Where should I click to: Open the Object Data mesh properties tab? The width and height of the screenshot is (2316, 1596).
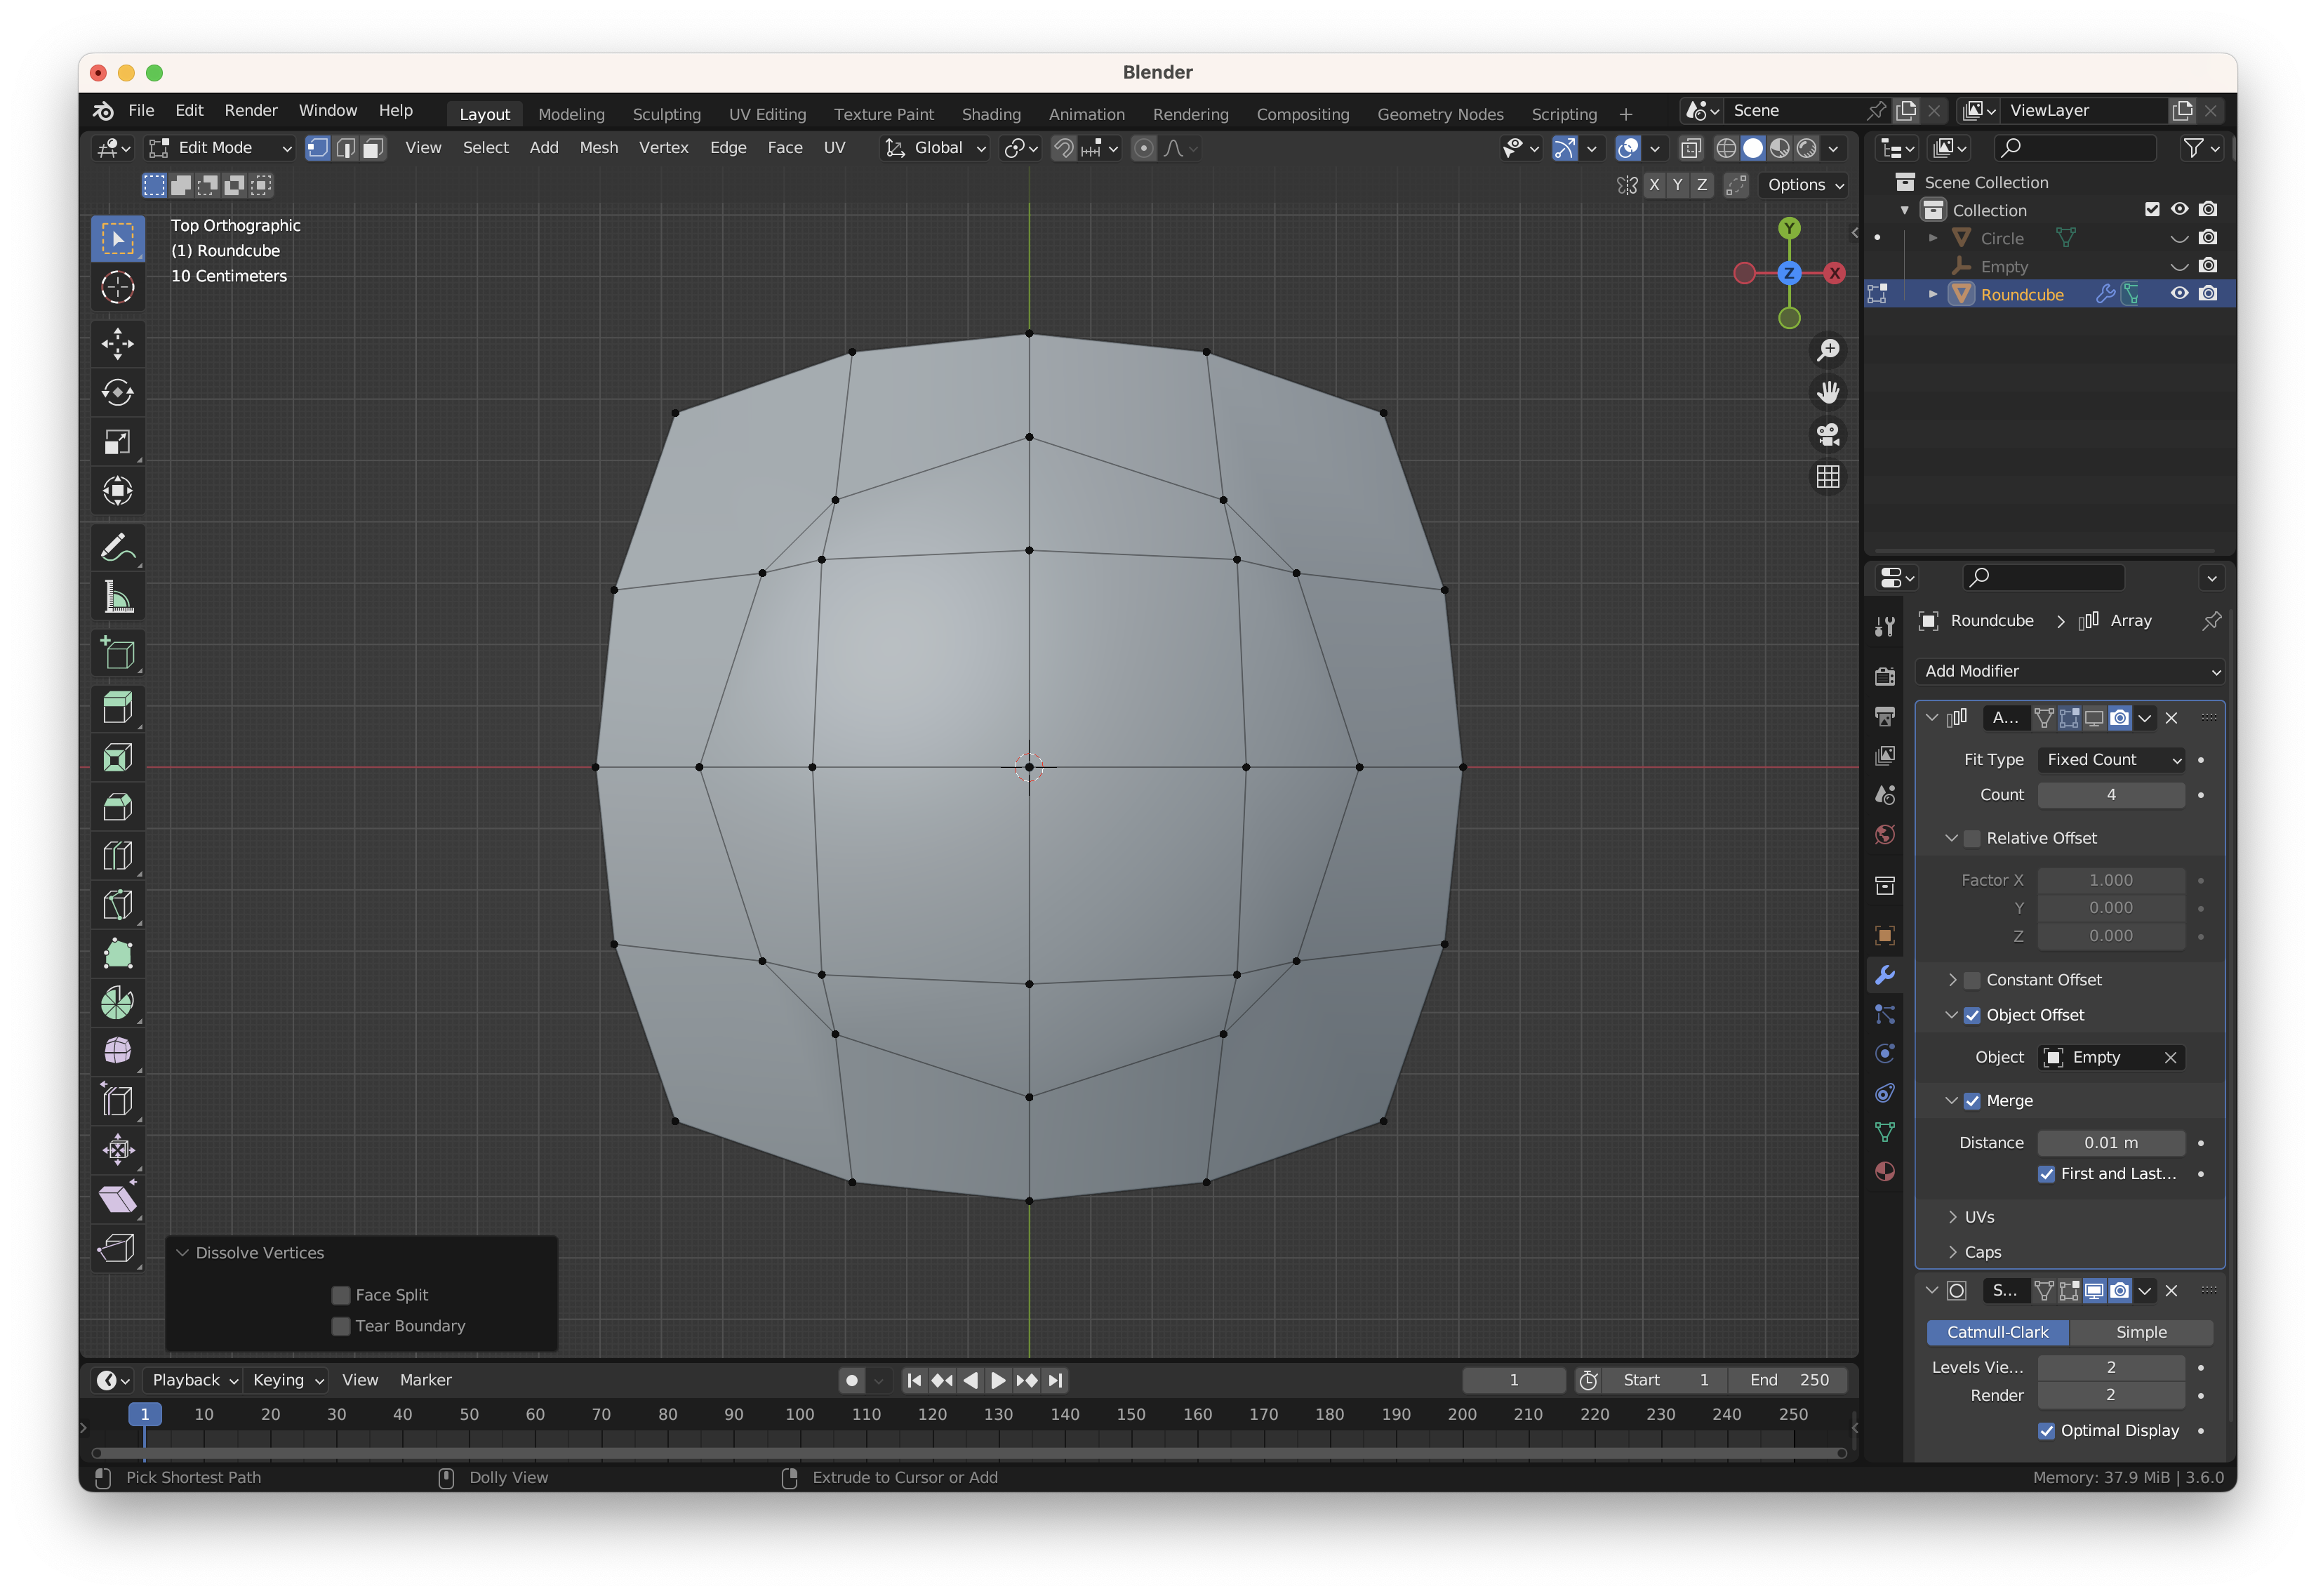1885,1132
